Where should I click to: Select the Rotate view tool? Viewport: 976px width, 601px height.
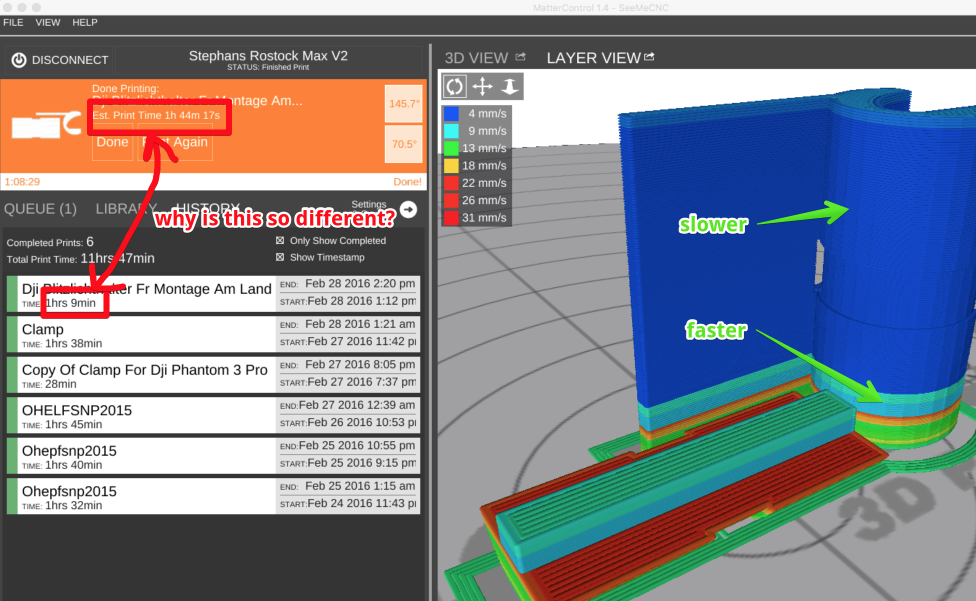(x=455, y=87)
